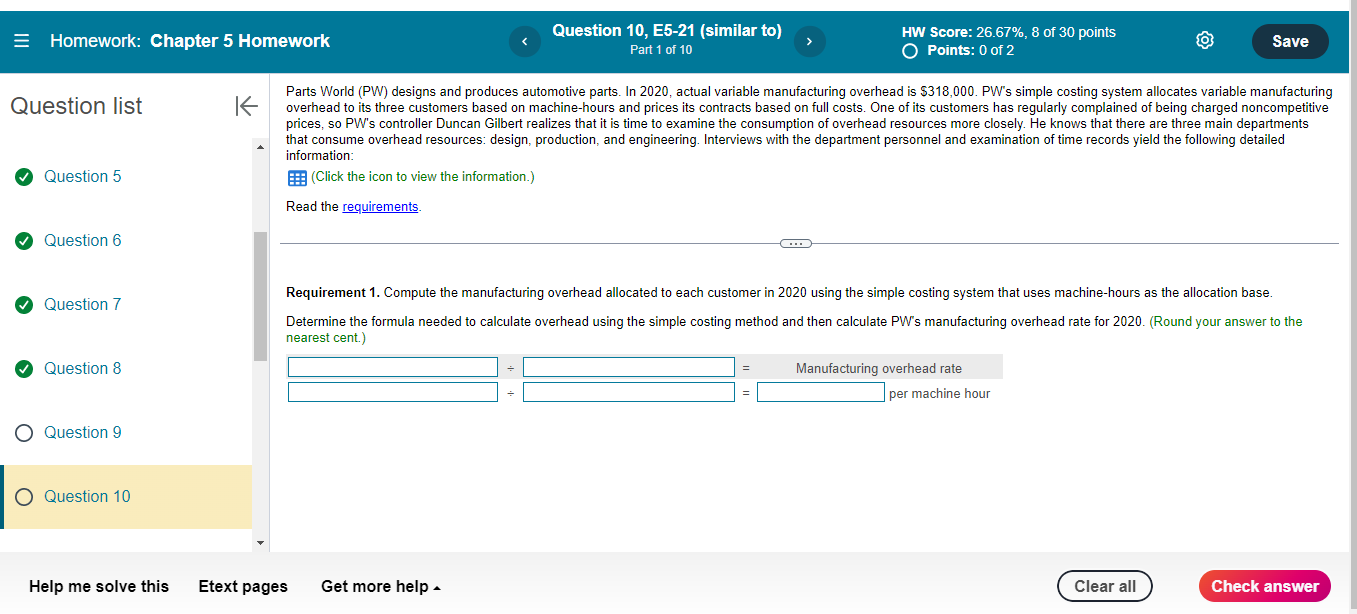
Task: Click the Check answer button
Action: point(1264,586)
